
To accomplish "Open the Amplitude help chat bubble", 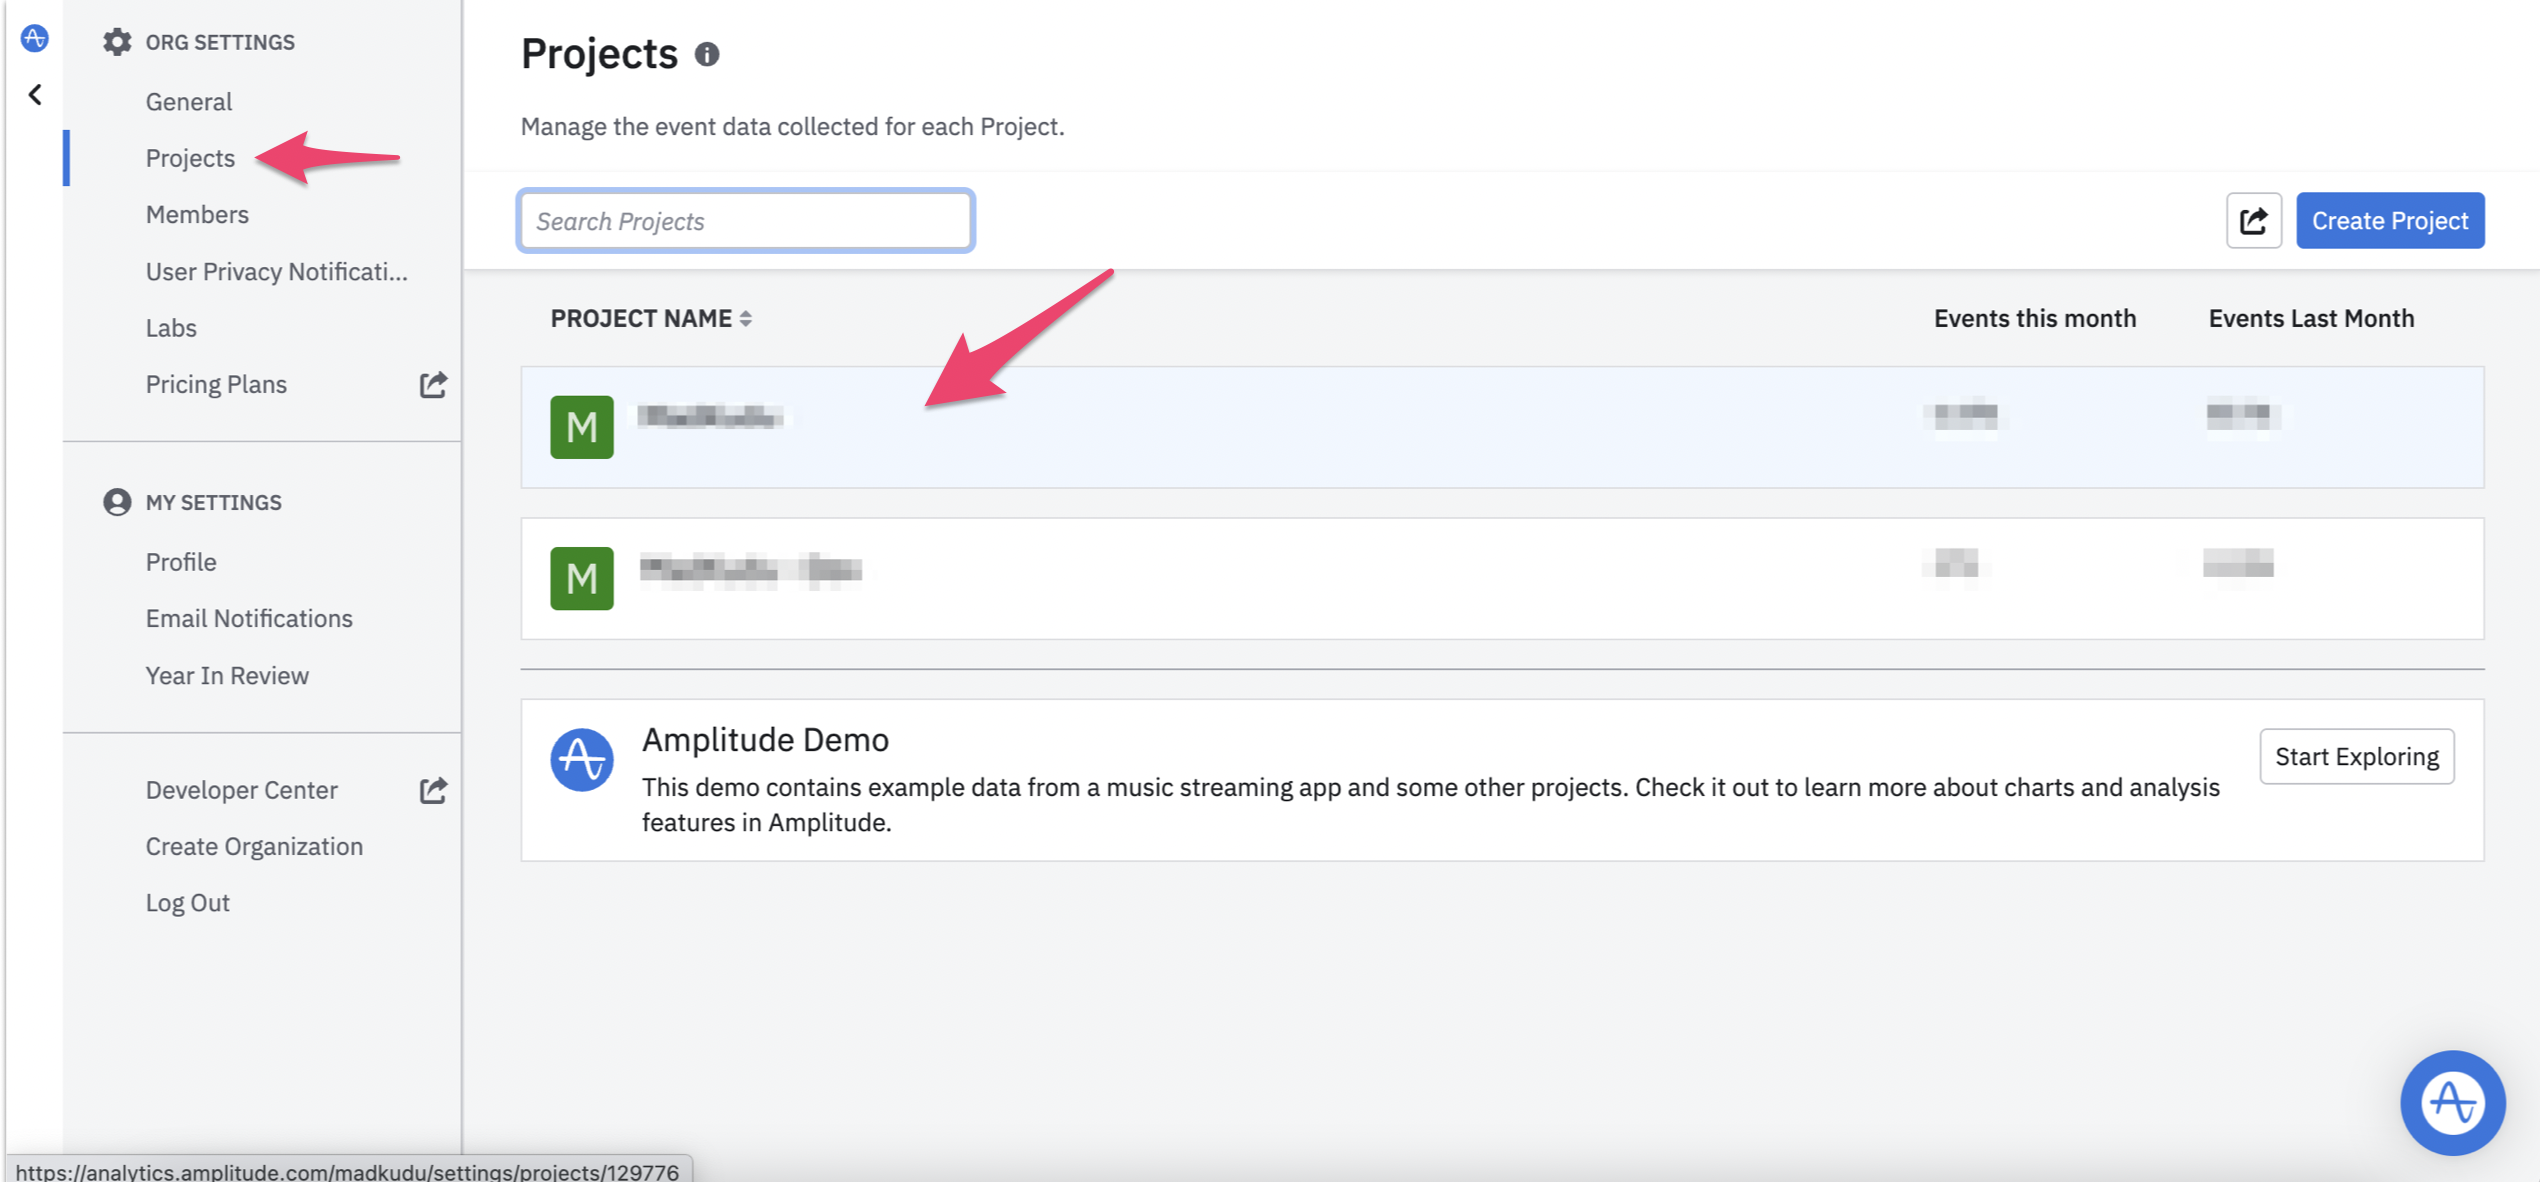I will tap(2452, 1102).
